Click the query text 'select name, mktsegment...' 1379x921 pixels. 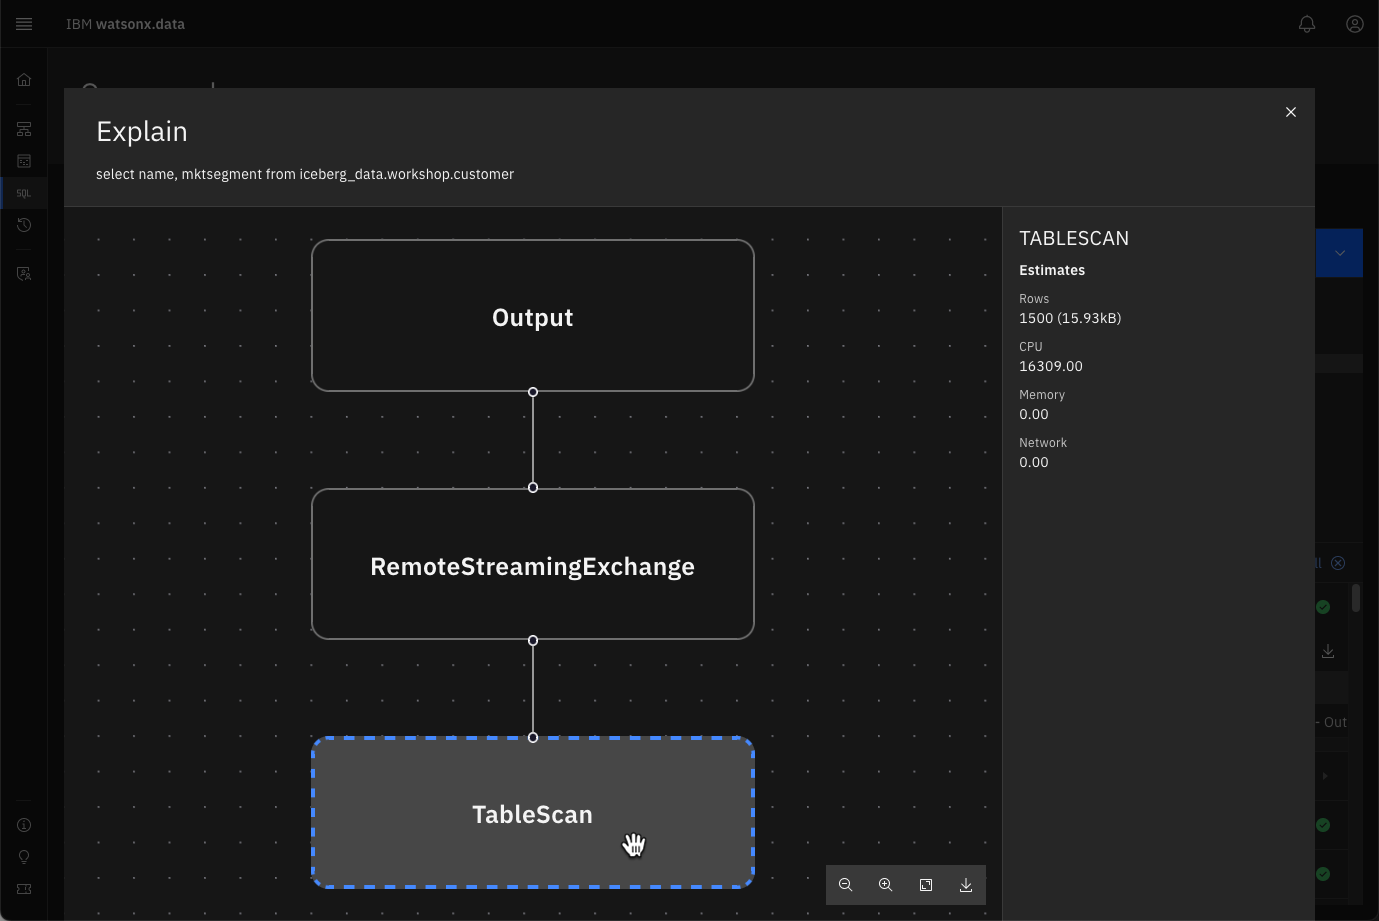(x=305, y=174)
